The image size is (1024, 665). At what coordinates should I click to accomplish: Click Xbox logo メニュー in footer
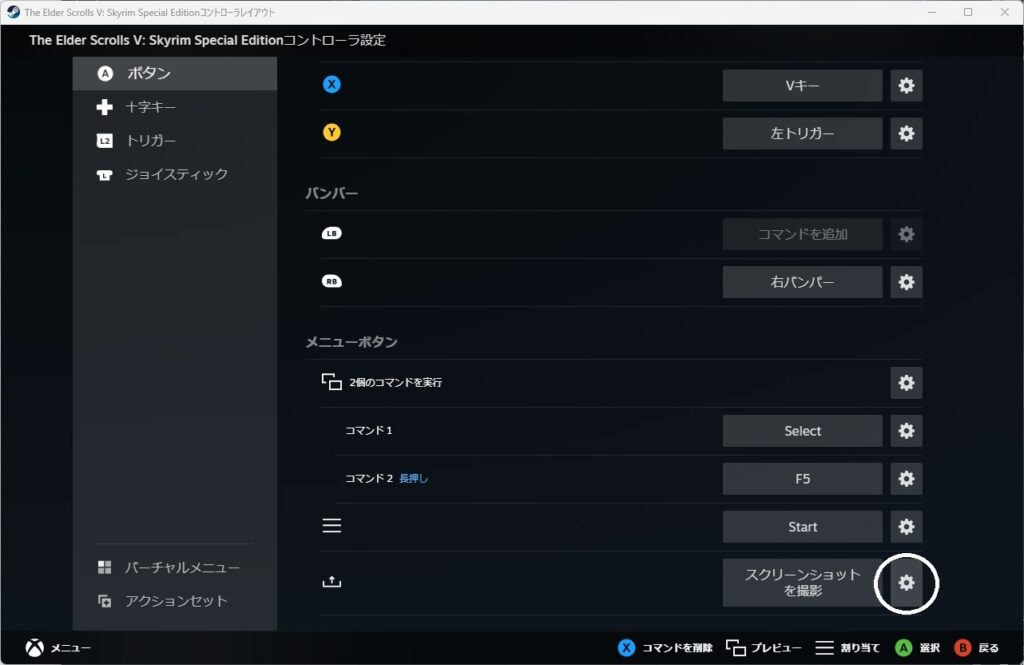[58, 647]
